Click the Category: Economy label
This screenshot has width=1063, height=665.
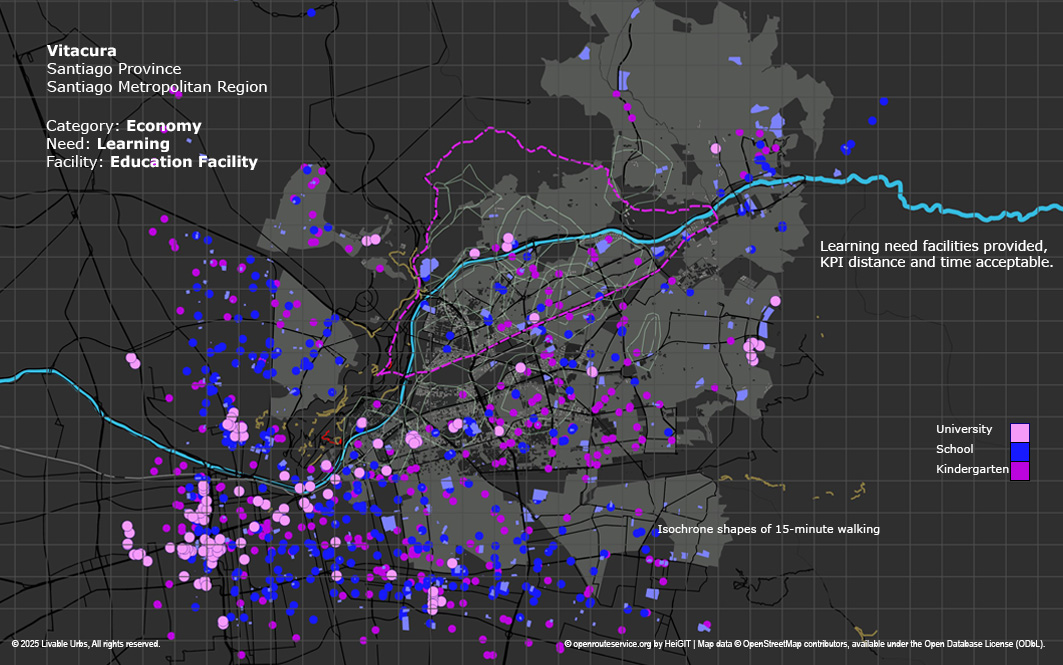click(124, 126)
